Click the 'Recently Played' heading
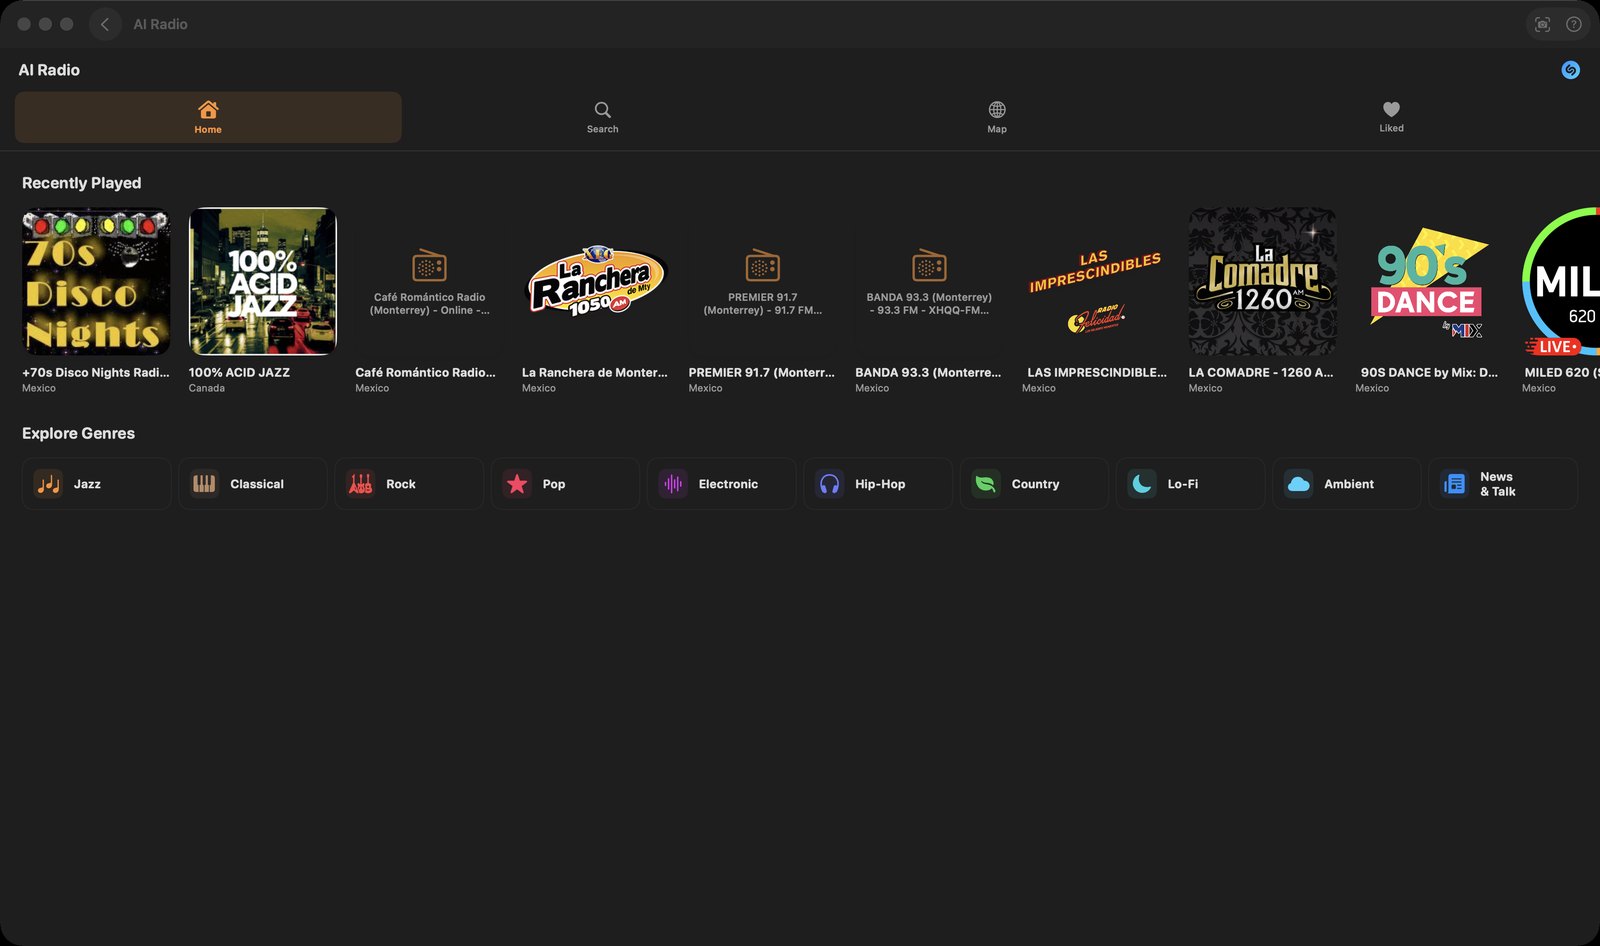Image resolution: width=1600 pixels, height=946 pixels. (82, 183)
